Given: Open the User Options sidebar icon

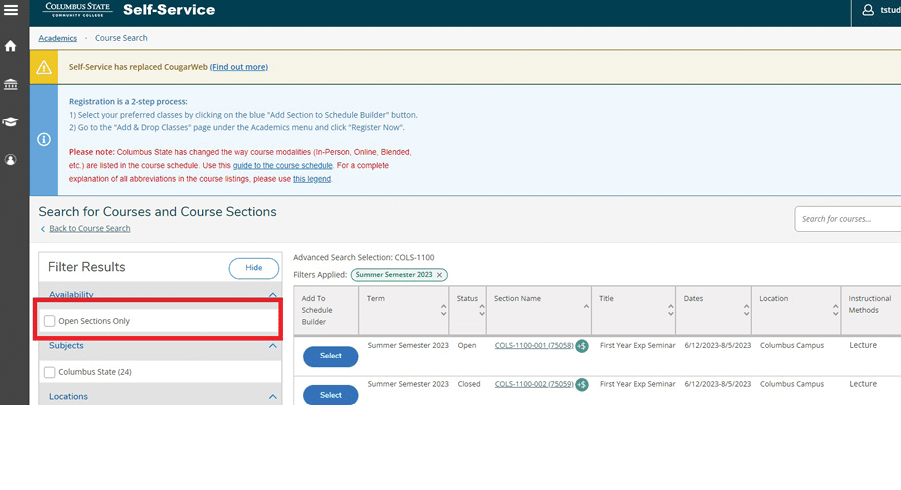Looking at the screenshot, I should coord(11,160).
